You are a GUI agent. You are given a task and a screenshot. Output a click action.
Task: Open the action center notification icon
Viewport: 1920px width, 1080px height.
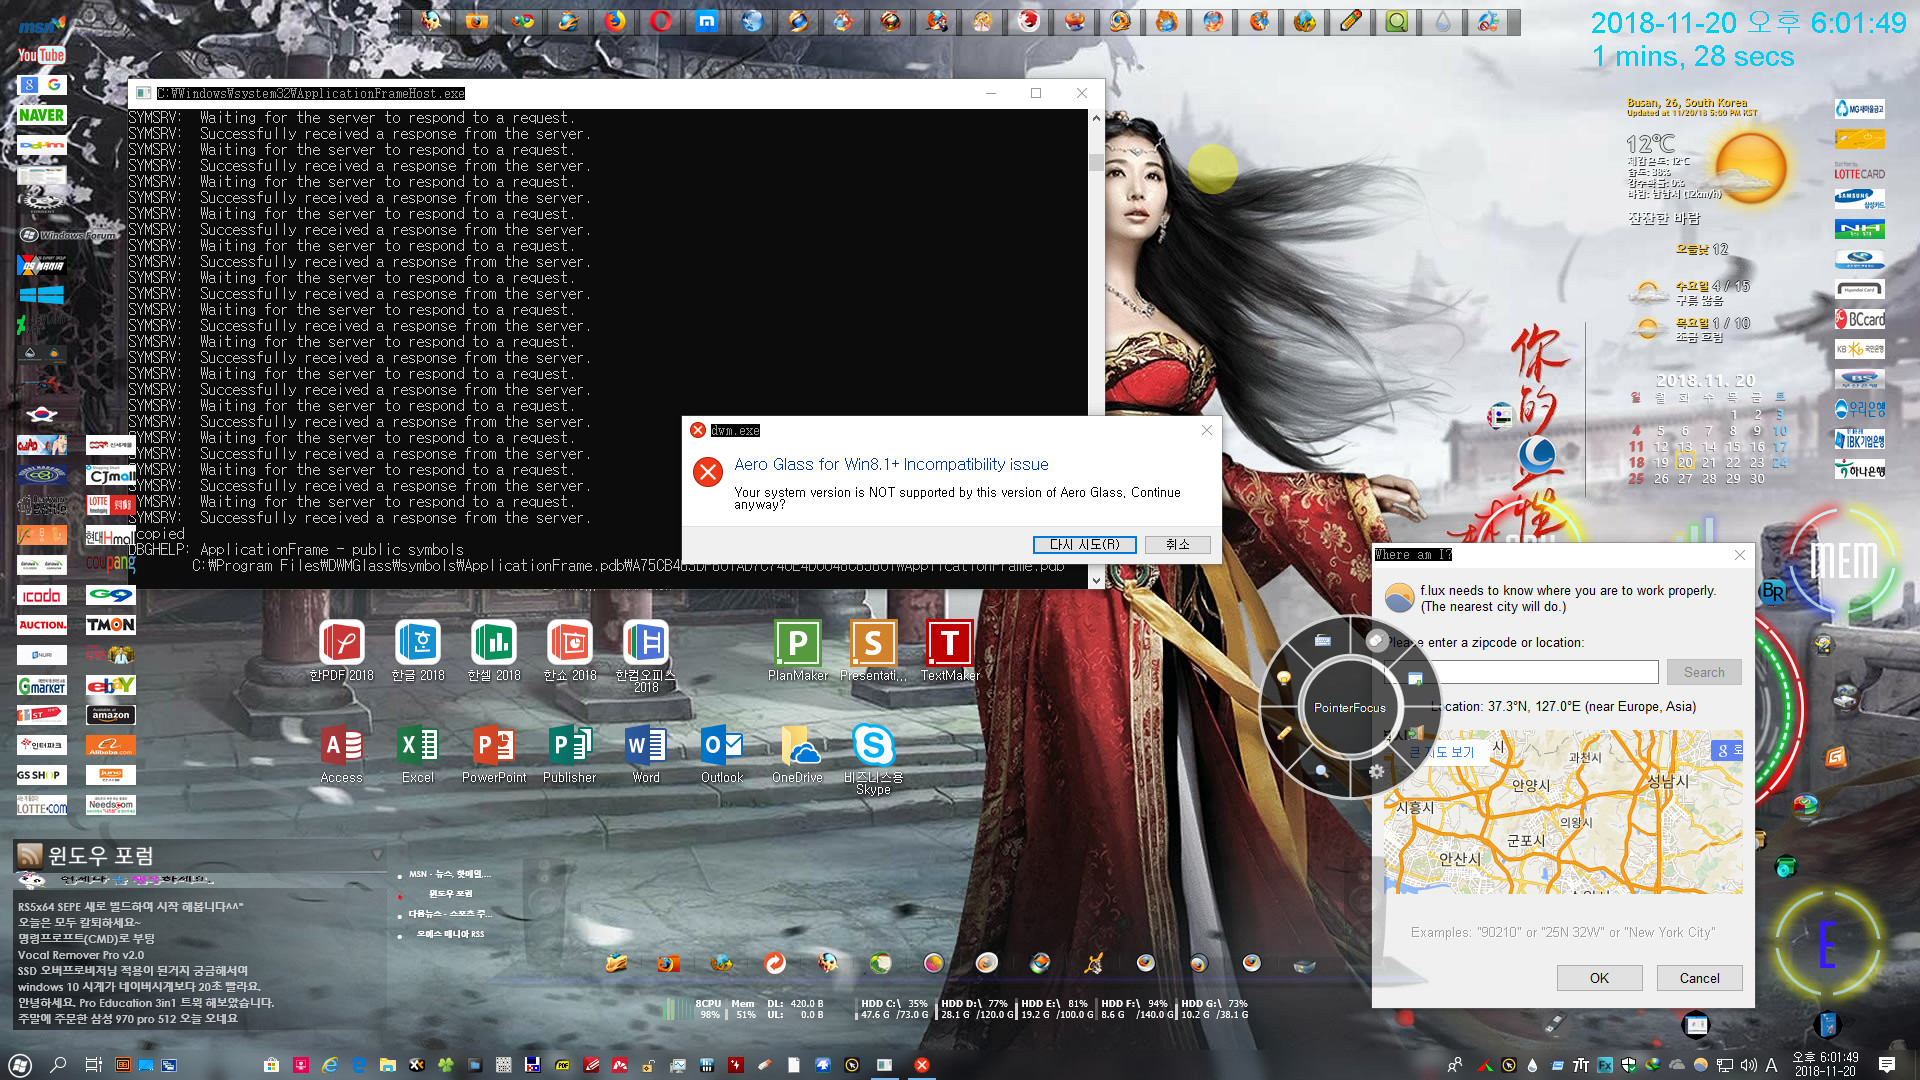coord(1886,1065)
